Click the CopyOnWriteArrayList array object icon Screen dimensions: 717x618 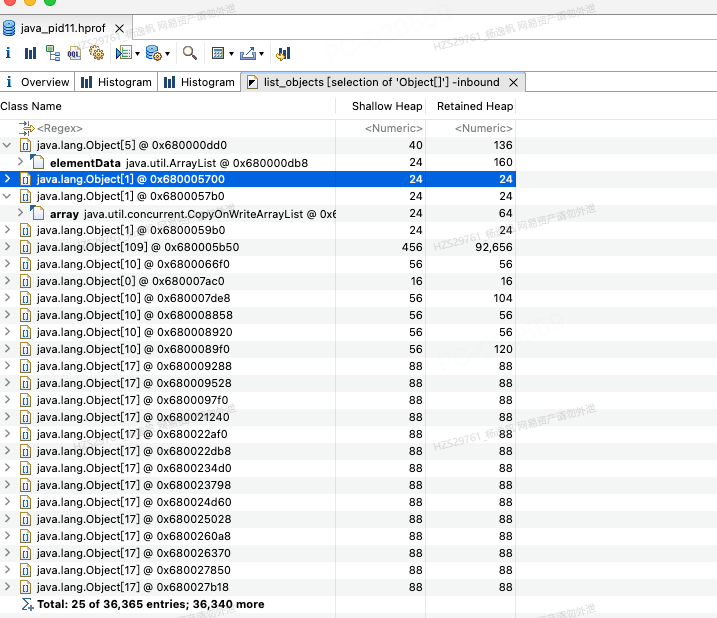click(37, 213)
